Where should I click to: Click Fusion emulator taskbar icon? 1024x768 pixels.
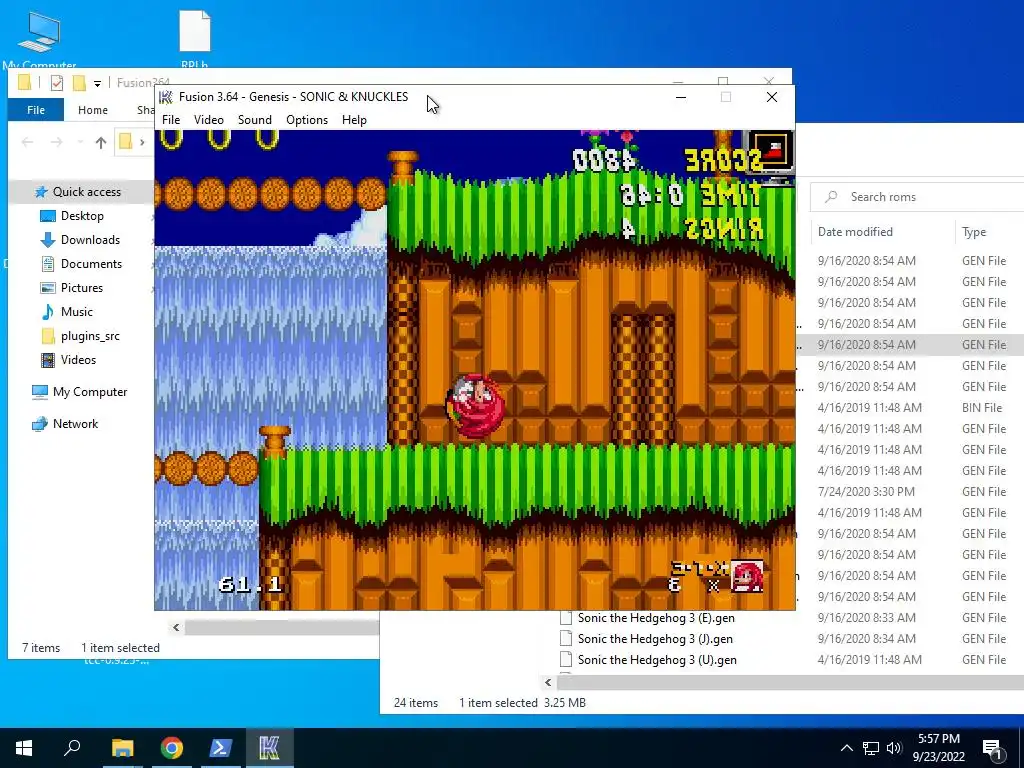(x=269, y=748)
